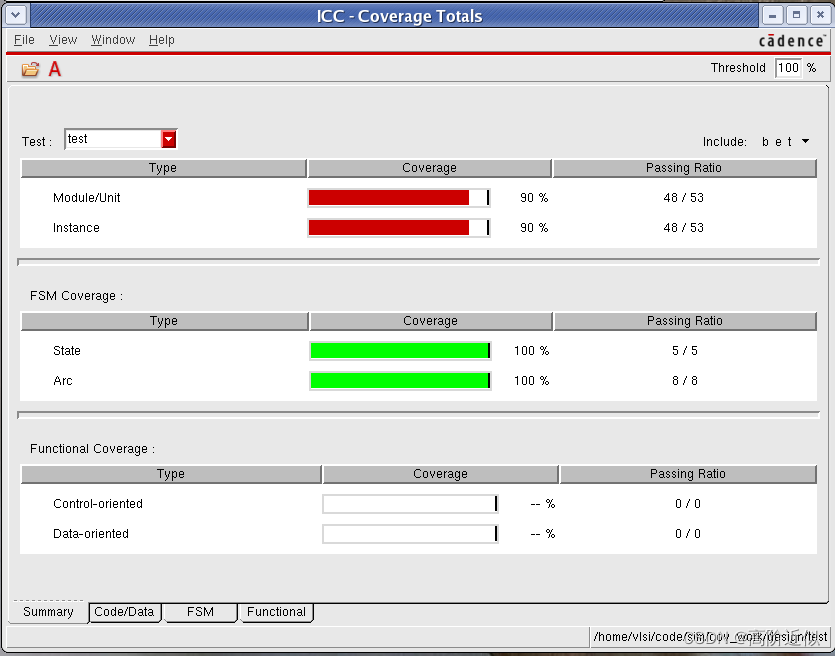This screenshot has height=656, width=835.
Task: Click Module/Unit passing ratio 48 / 53
Action: [x=684, y=198]
